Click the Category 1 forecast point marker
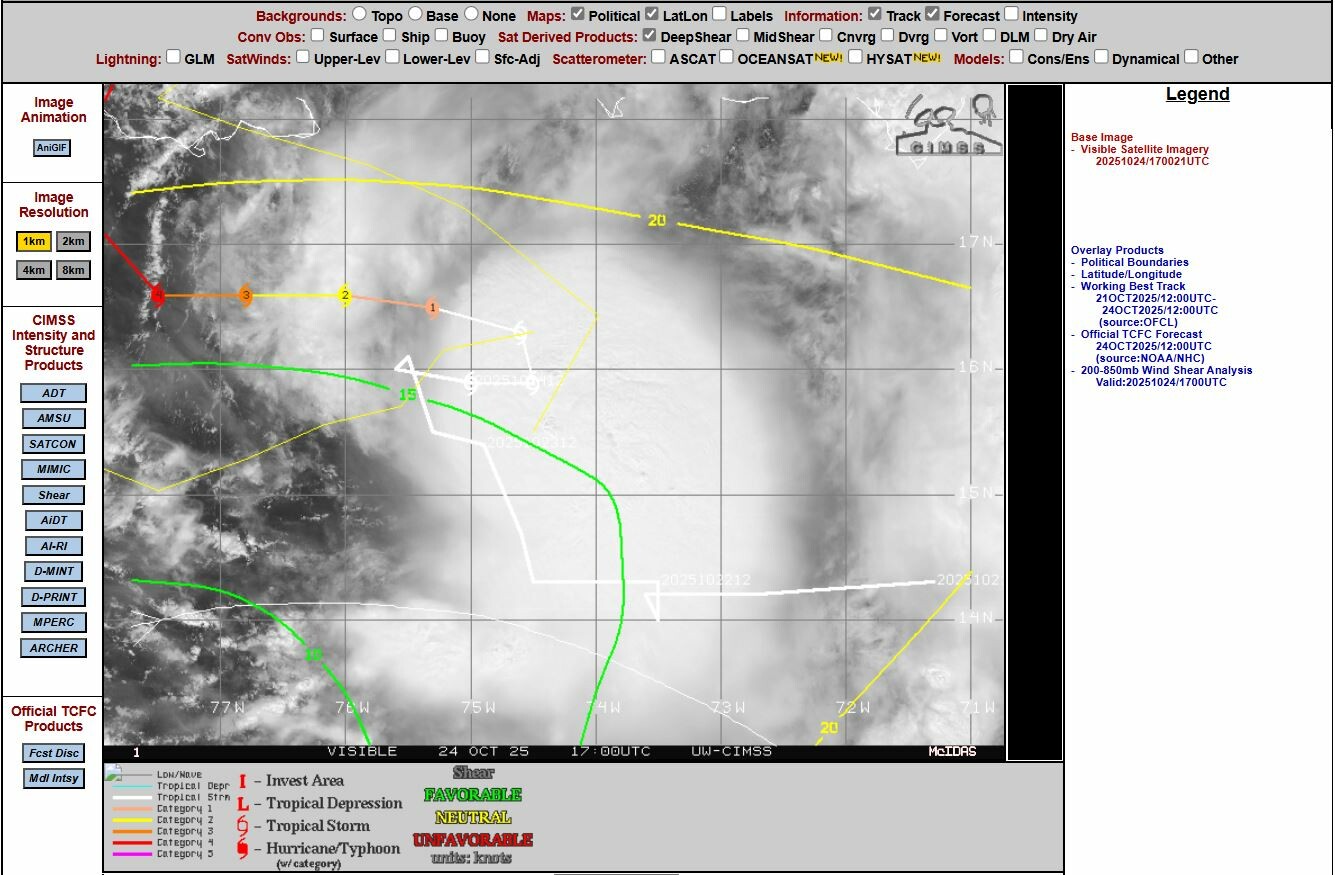Image resolution: width=1335 pixels, height=875 pixels. pyautogui.click(x=432, y=308)
